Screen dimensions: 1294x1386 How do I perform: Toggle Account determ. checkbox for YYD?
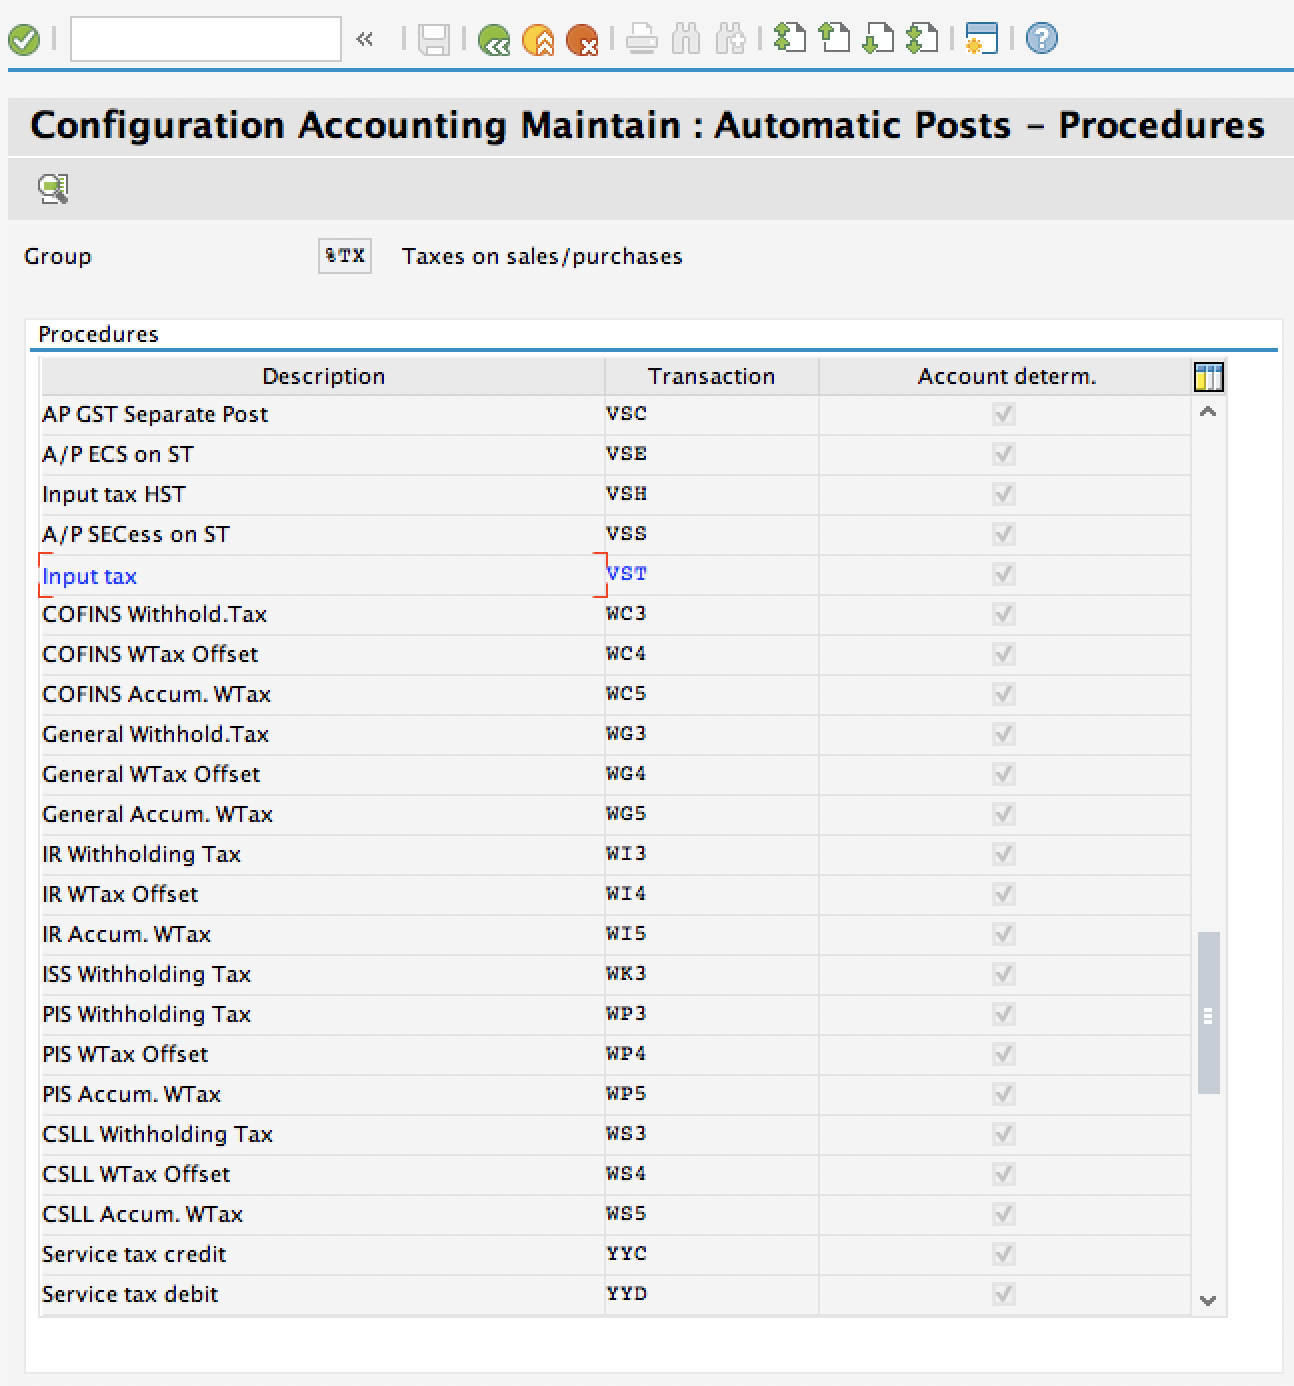click(x=1004, y=1294)
